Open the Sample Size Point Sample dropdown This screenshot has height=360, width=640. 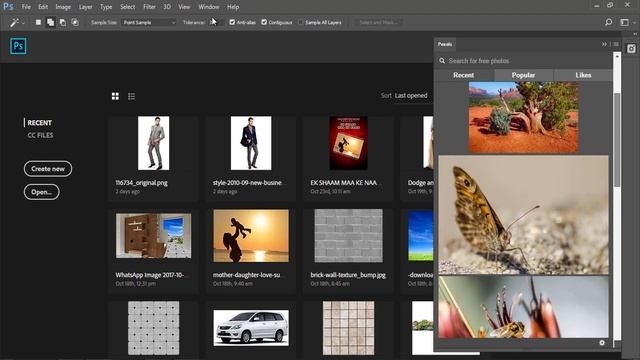pyautogui.click(x=149, y=22)
